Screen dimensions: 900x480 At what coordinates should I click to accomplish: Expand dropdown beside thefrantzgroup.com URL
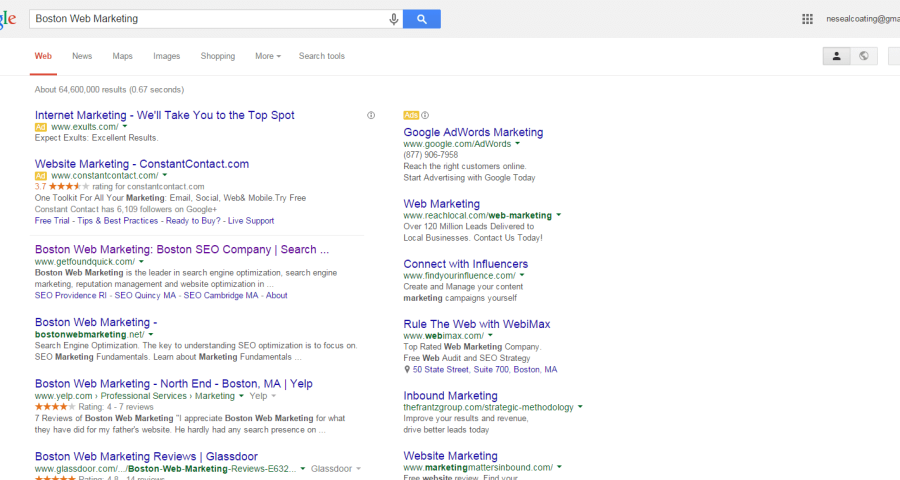coord(580,407)
